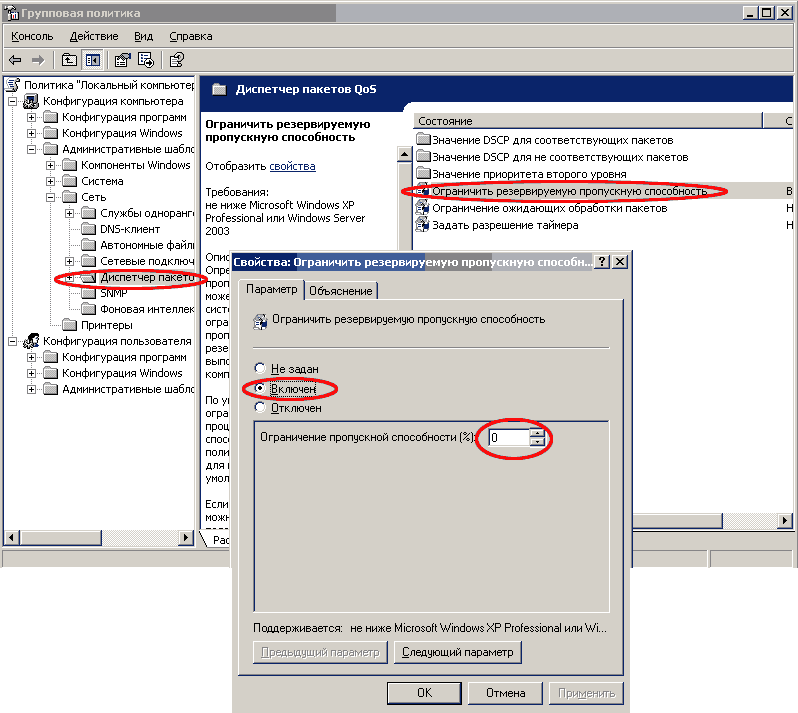
Task: Click the Система folder icon
Action: click(x=69, y=181)
